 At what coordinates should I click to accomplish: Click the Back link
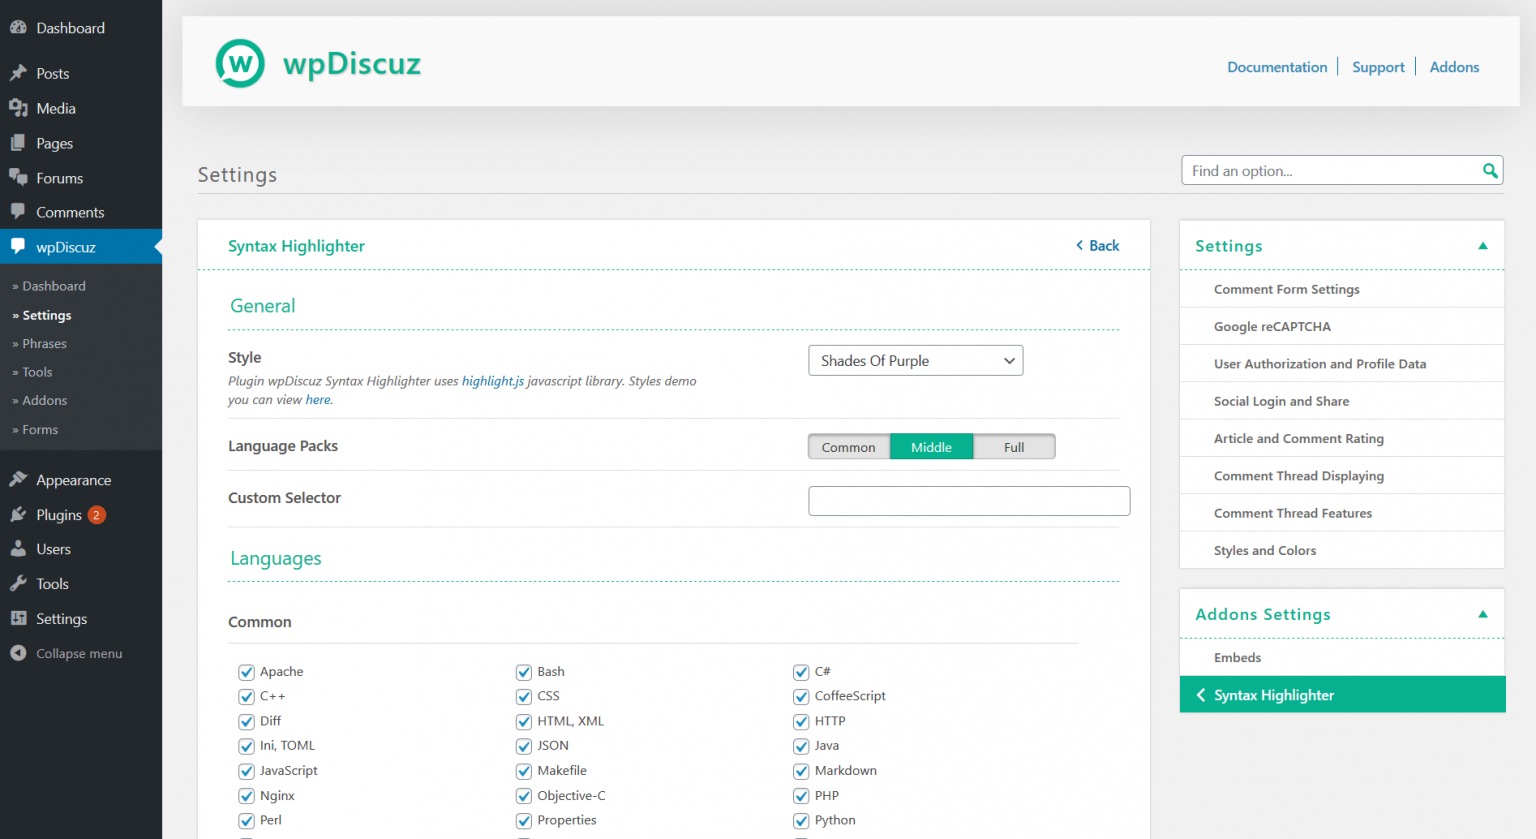[x=1097, y=246]
